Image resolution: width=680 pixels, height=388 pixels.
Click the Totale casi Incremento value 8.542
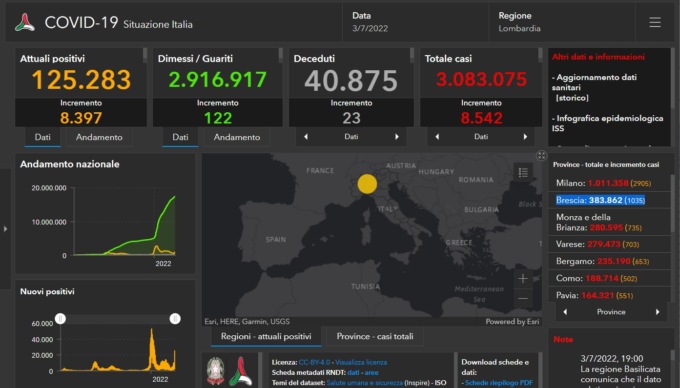click(481, 118)
